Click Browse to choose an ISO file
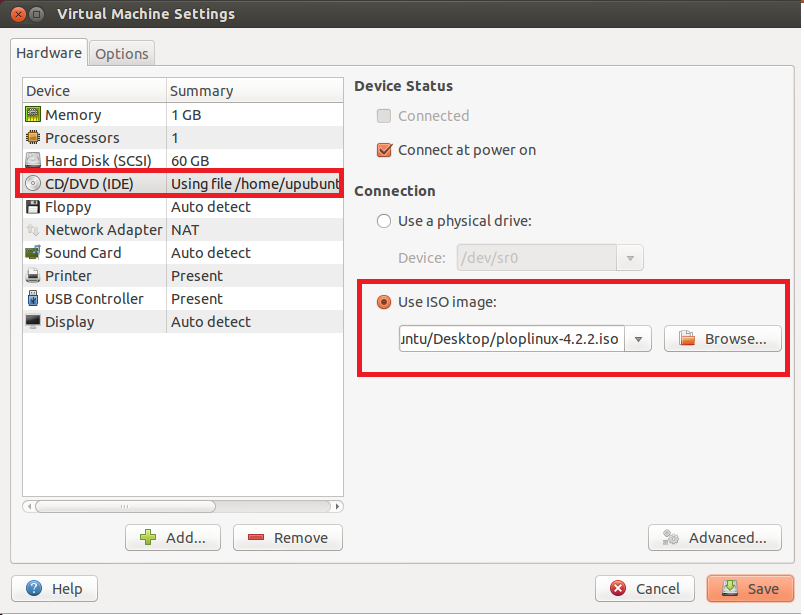Screen dimensions: 804x615 [x=722, y=338]
